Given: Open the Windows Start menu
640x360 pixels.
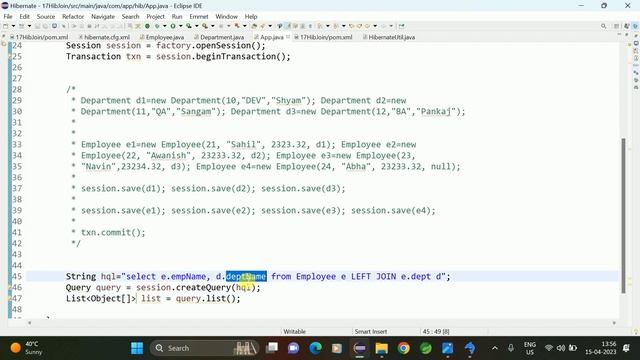Looking at the screenshot, I should (137, 348).
